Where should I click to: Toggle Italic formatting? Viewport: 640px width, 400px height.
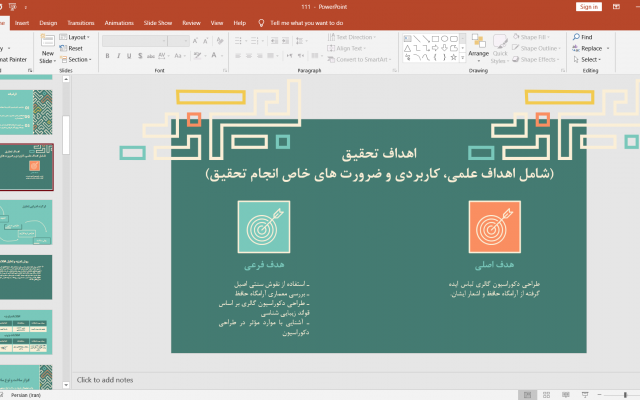(x=118, y=56)
